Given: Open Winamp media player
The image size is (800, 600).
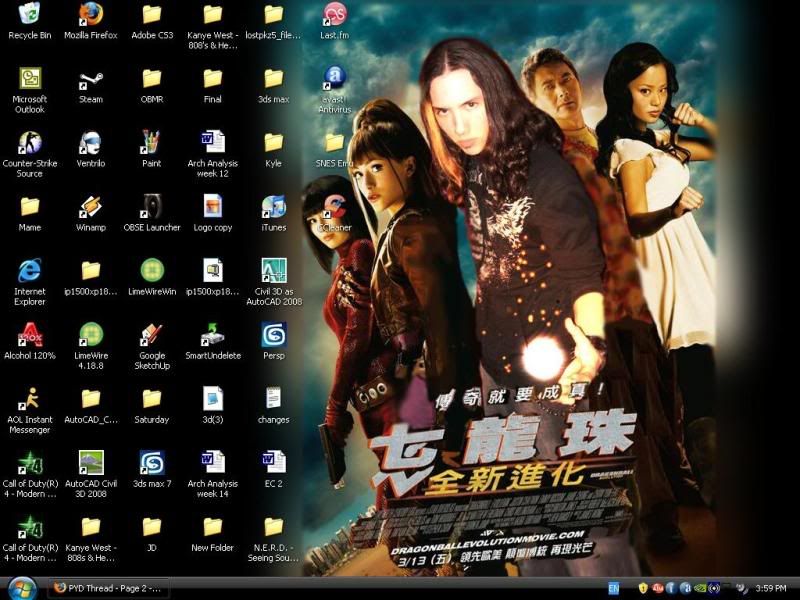Looking at the screenshot, I should pos(90,206).
